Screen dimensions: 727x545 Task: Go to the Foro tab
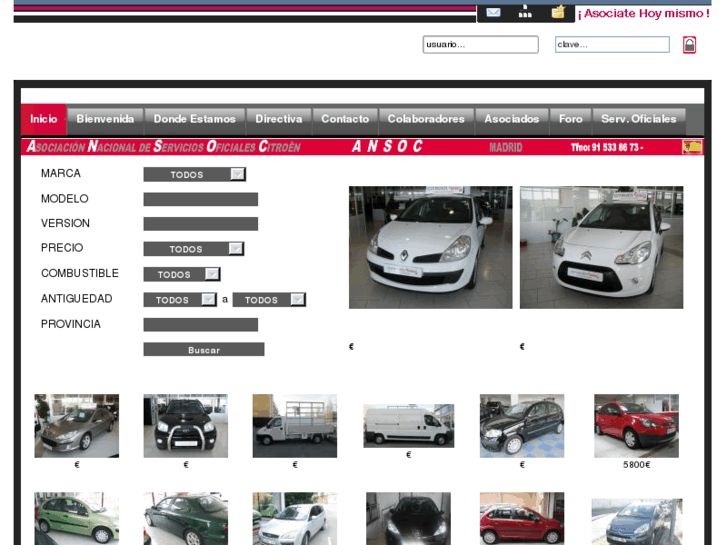[x=570, y=119]
